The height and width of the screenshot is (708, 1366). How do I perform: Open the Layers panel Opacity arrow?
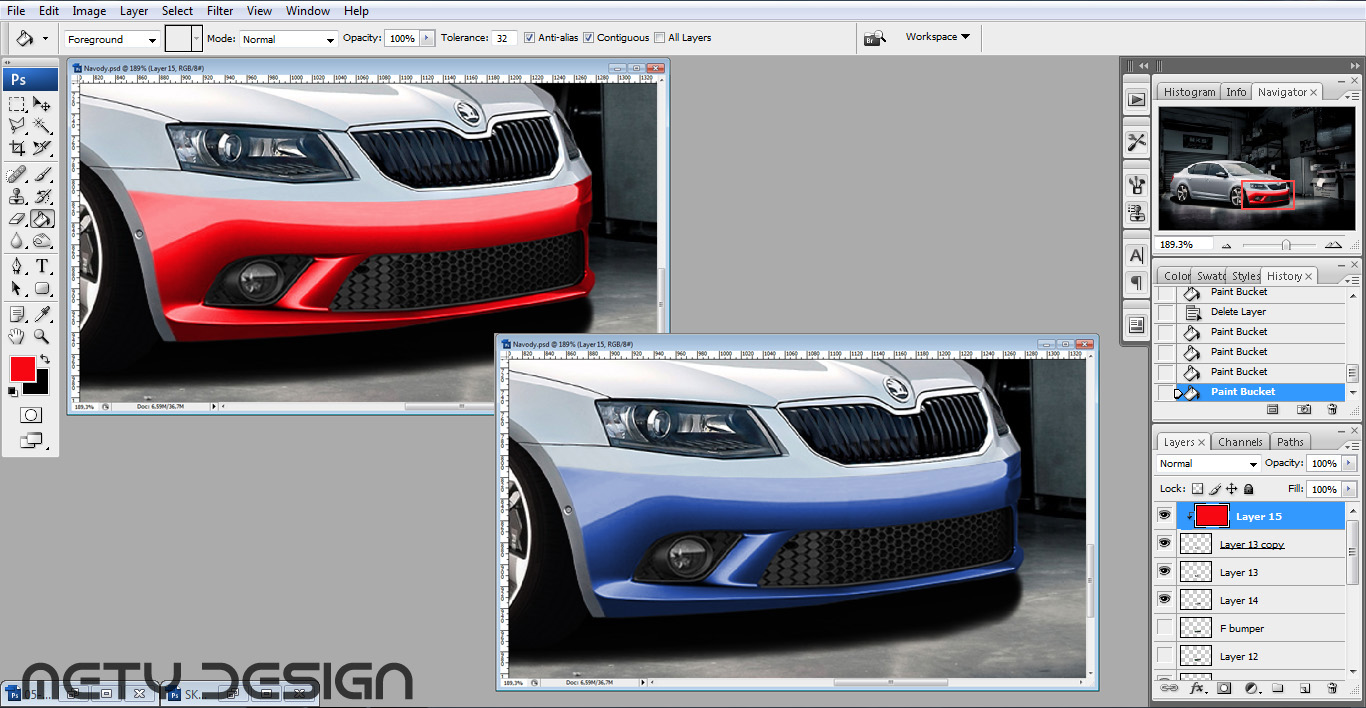click(1347, 464)
